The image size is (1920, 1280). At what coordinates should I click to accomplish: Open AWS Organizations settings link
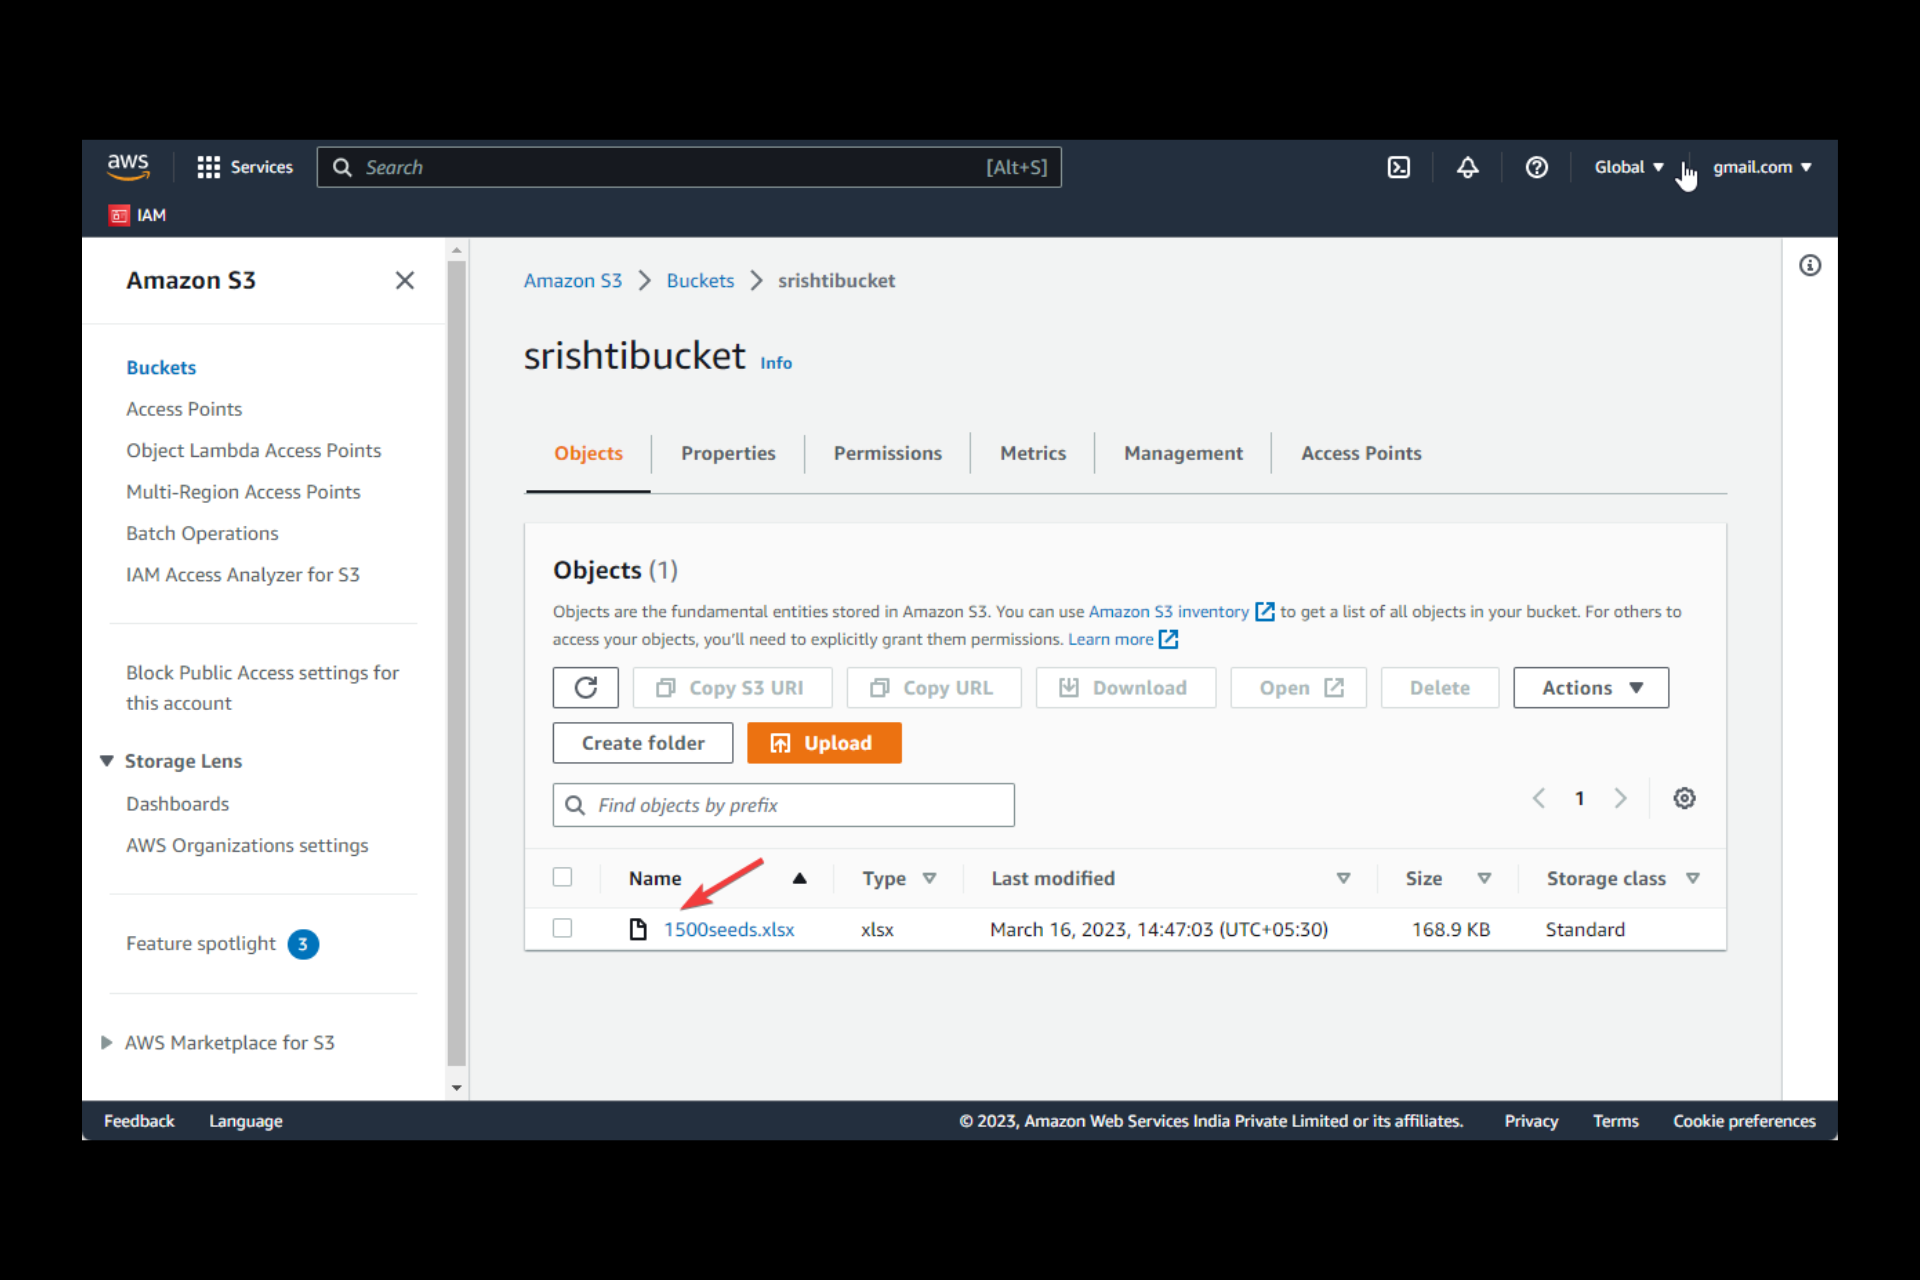247,845
